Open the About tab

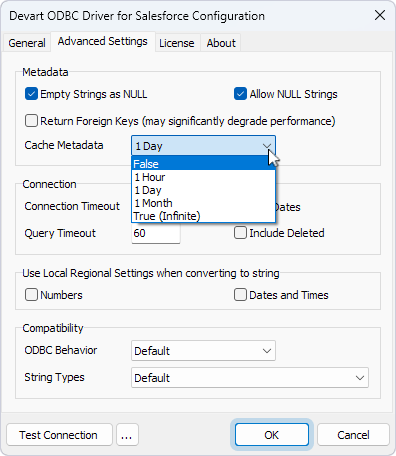click(221, 43)
